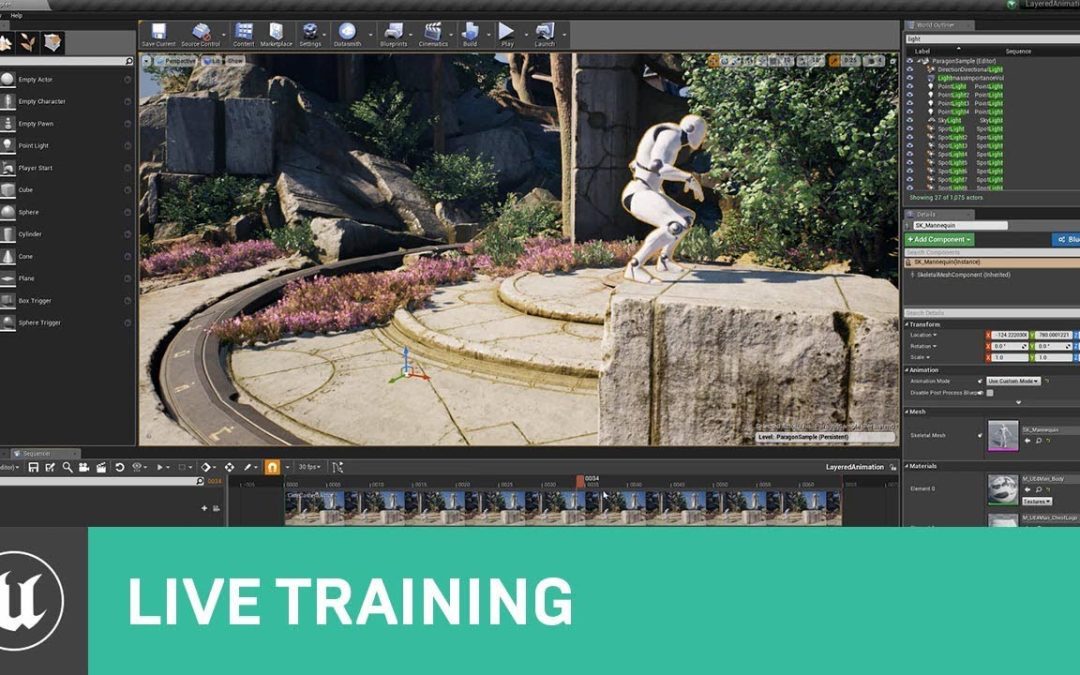This screenshot has width=1080, height=675.
Task: Open the Add Component dropdown
Action: click(x=939, y=240)
